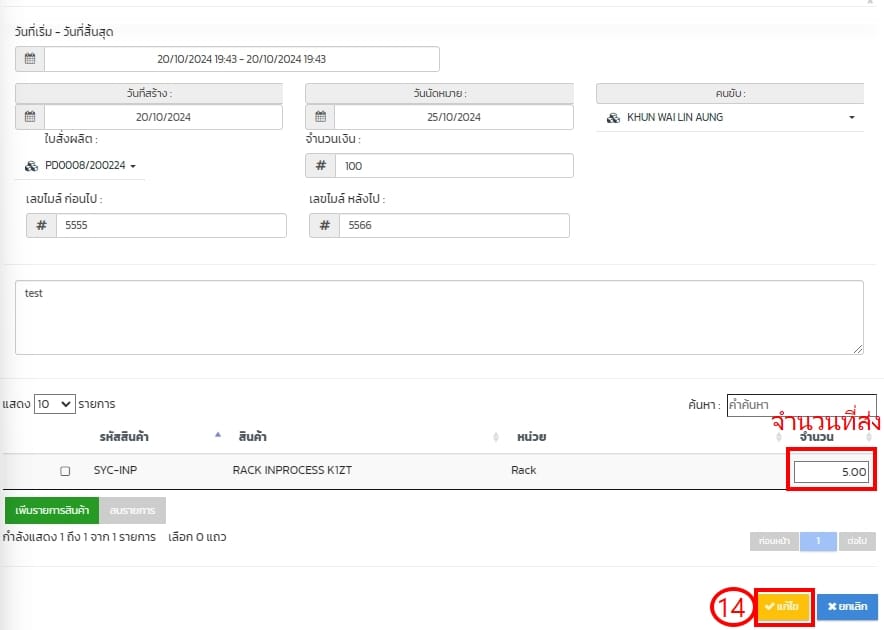Open the rows-per-page selector showing 10
The height and width of the screenshot is (630, 884).
tap(54, 404)
